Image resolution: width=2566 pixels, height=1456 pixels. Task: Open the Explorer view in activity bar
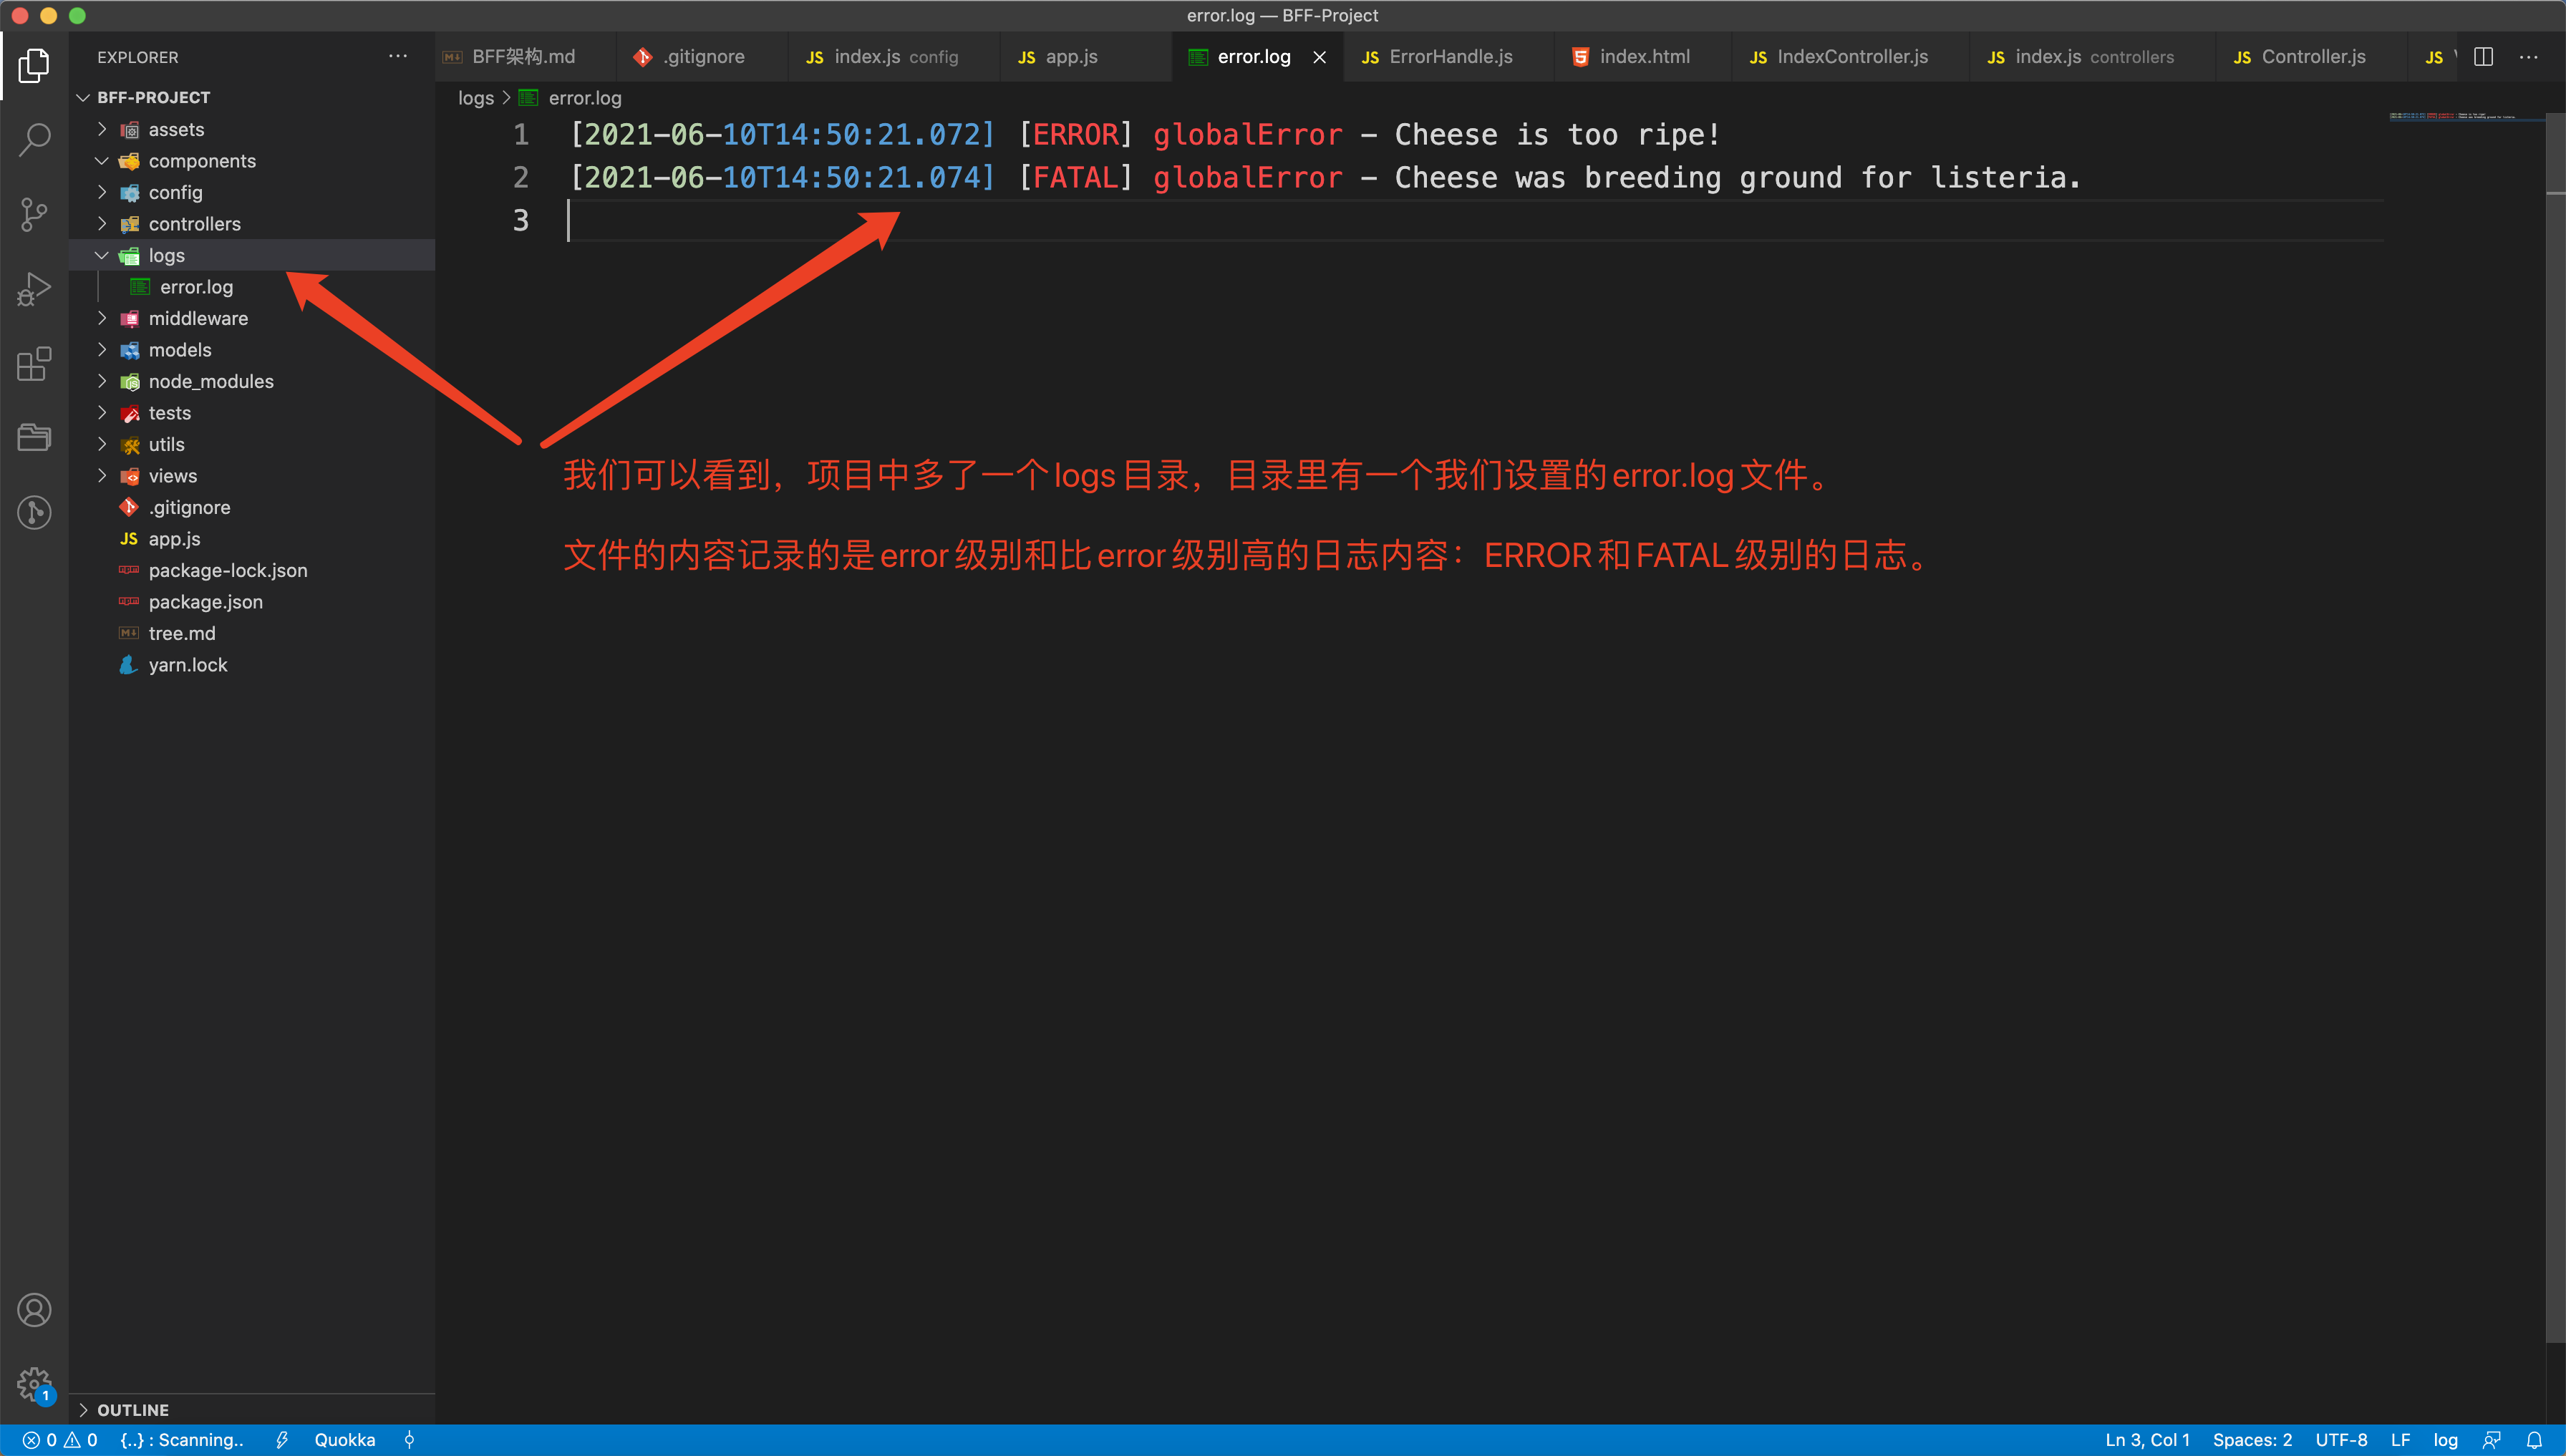point(34,65)
